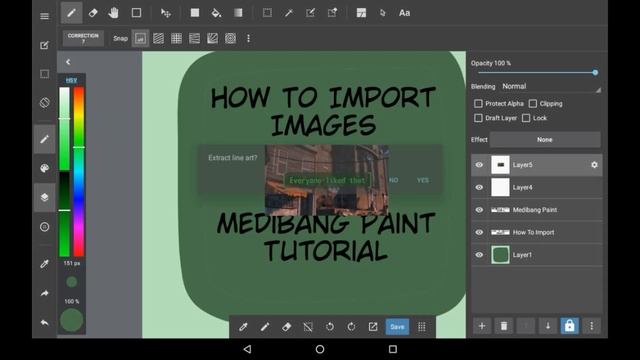The height and width of the screenshot is (360, 640).
Task: Select the Brush tool in top toolbar
Action: pyautogui.click(x=71, y=13)
